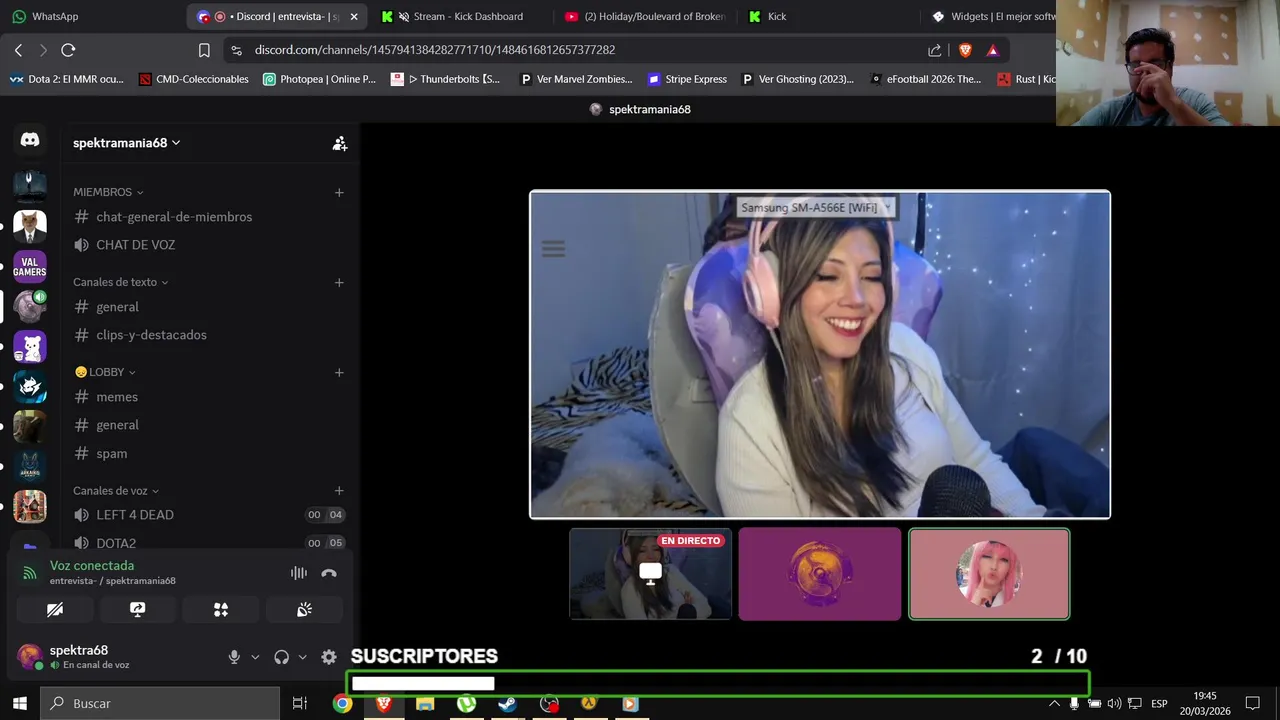Open the soundboard icon
1280x720 pixels.
pyautogui.click(x=304, y=609)
